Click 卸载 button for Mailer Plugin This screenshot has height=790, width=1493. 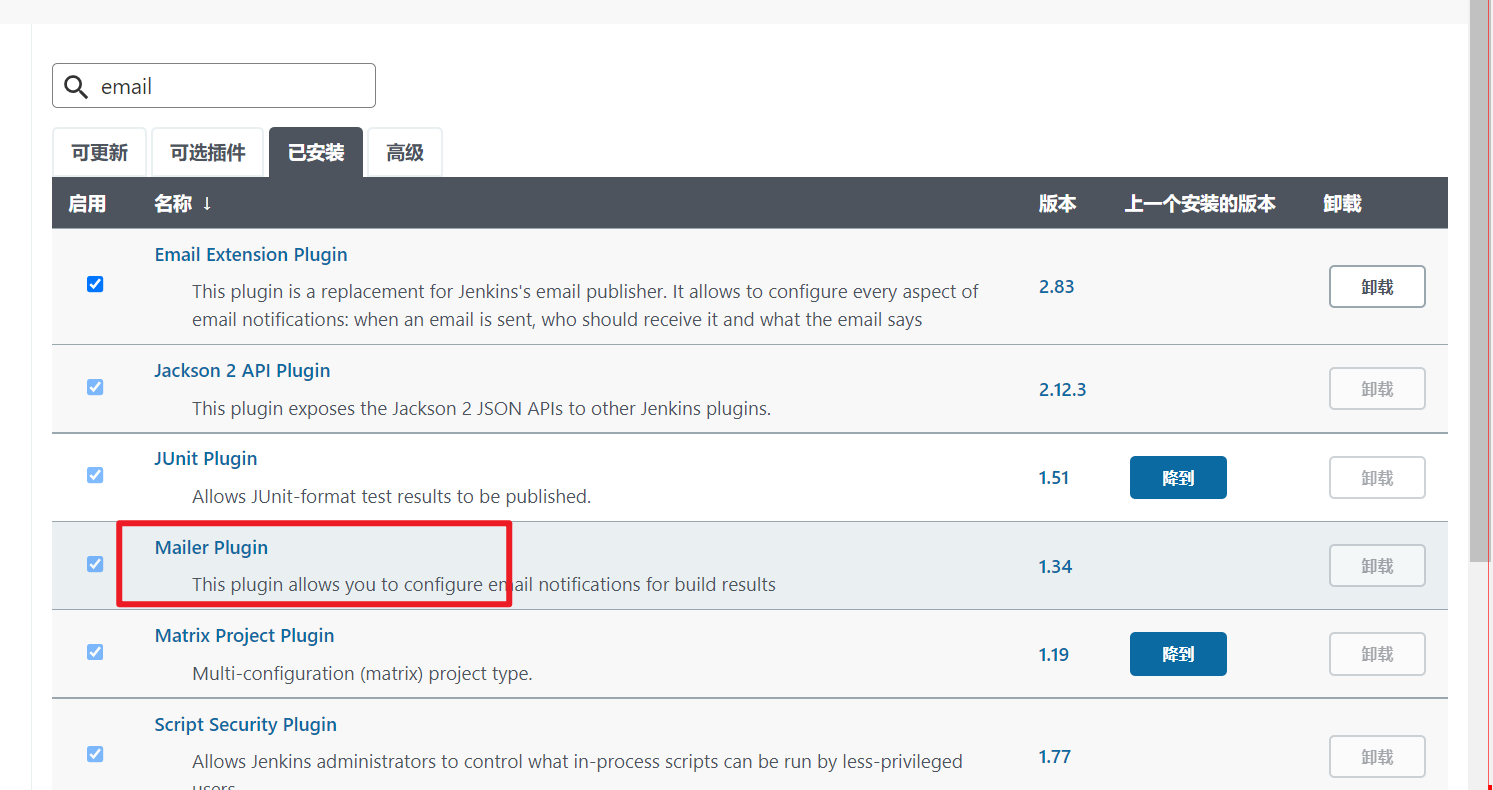[1377, 566]
